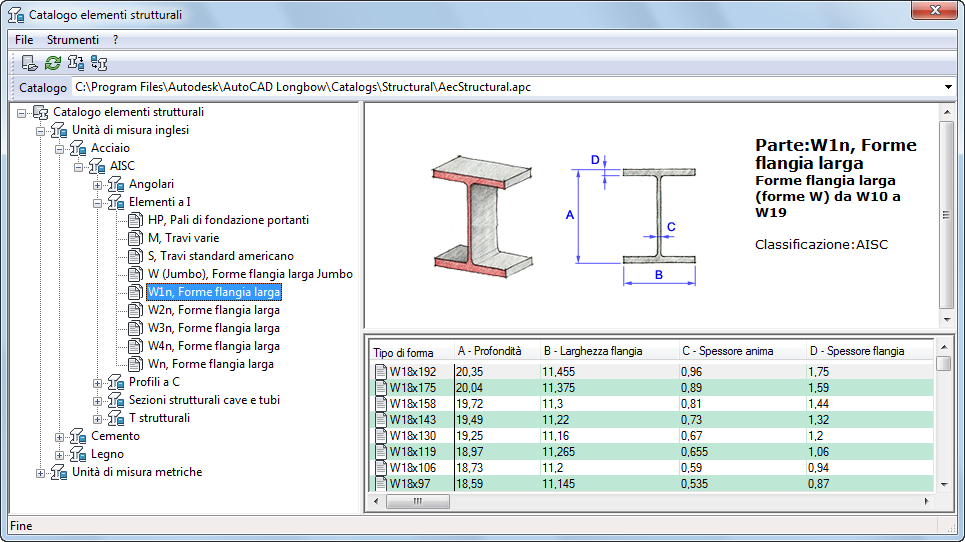The image size is (965, 542).
Task: Open the Catalogo path dropdown arrow
Action: pyautogui.click(x=948, y=87)
